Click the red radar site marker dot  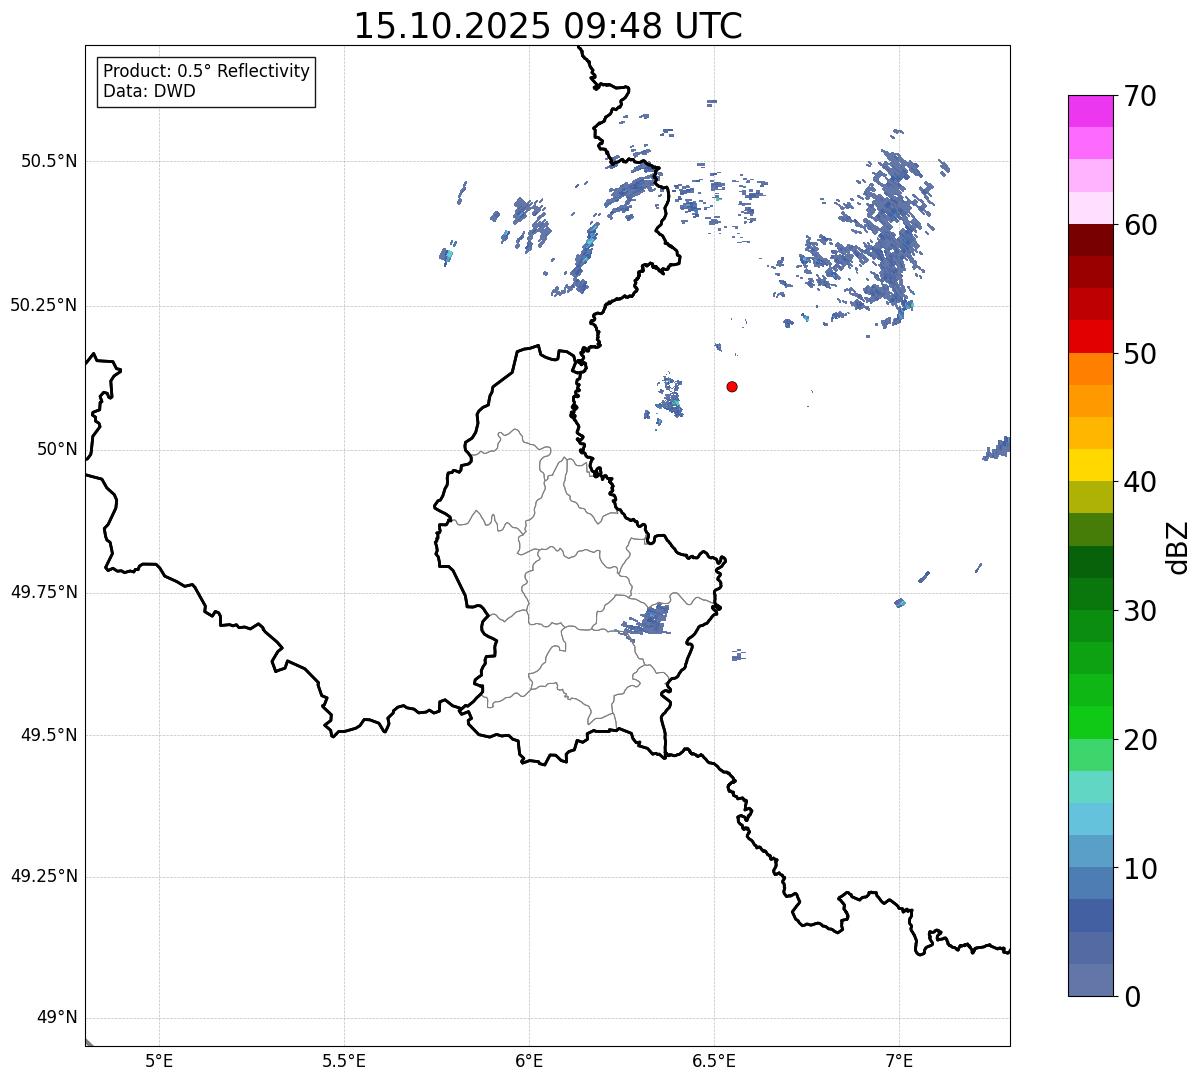click(732, 386)
